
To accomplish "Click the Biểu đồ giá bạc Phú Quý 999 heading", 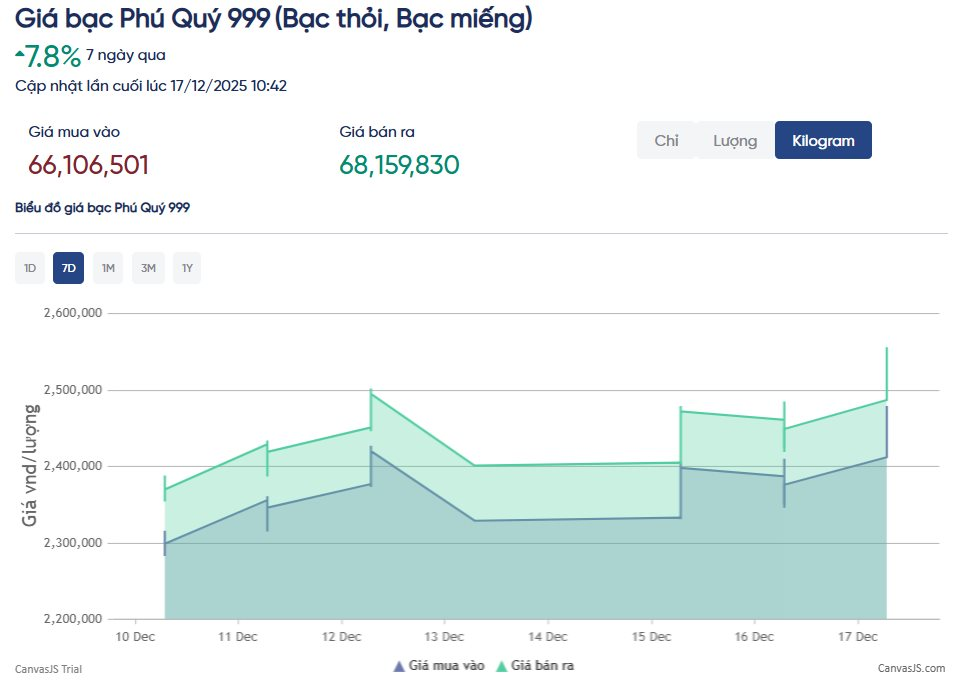I will coord(102,208).
